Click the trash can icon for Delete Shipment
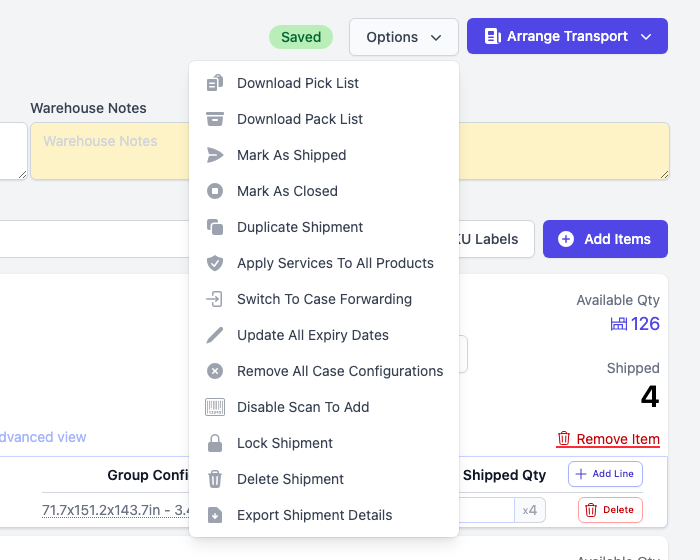 [215, 479]
